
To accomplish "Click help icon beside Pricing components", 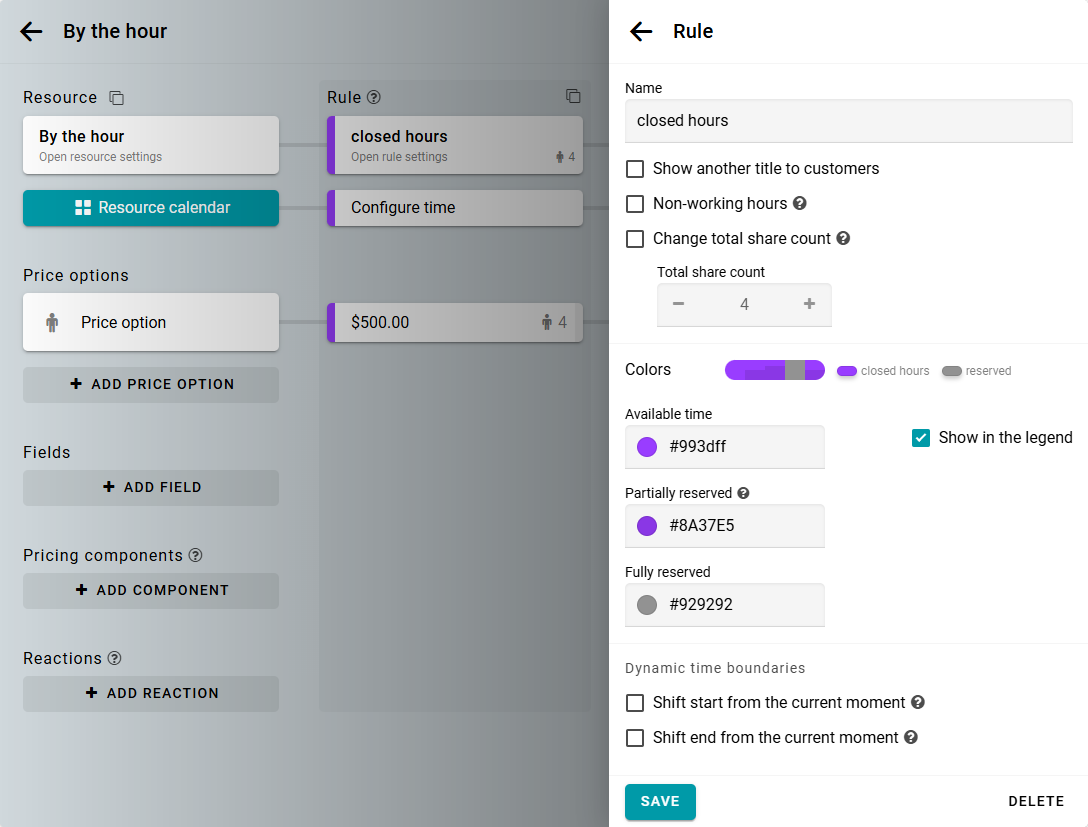I will pos(196,555).
